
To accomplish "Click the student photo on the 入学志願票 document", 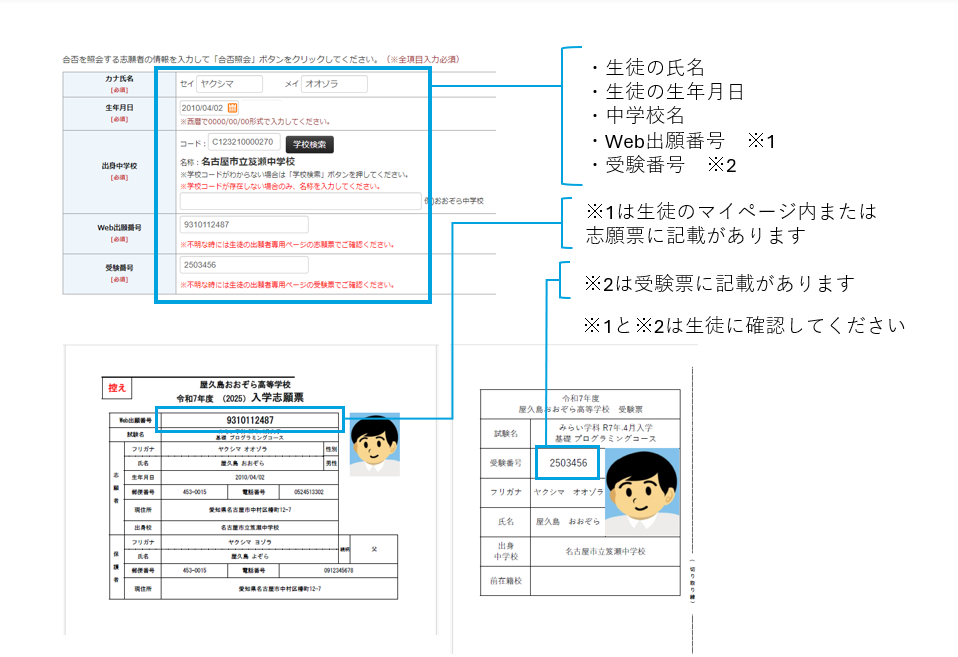I will tap(374, 448).
